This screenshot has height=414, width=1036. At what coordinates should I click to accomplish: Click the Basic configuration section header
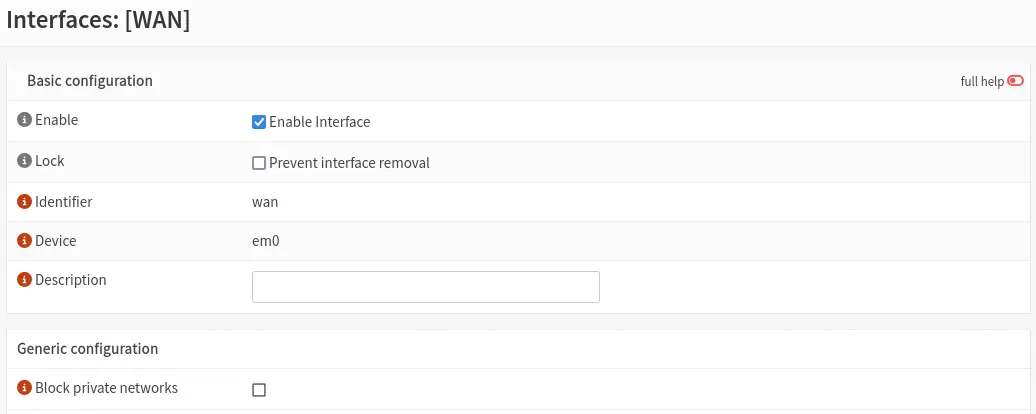pyautogui.click(x=89, y=81)
